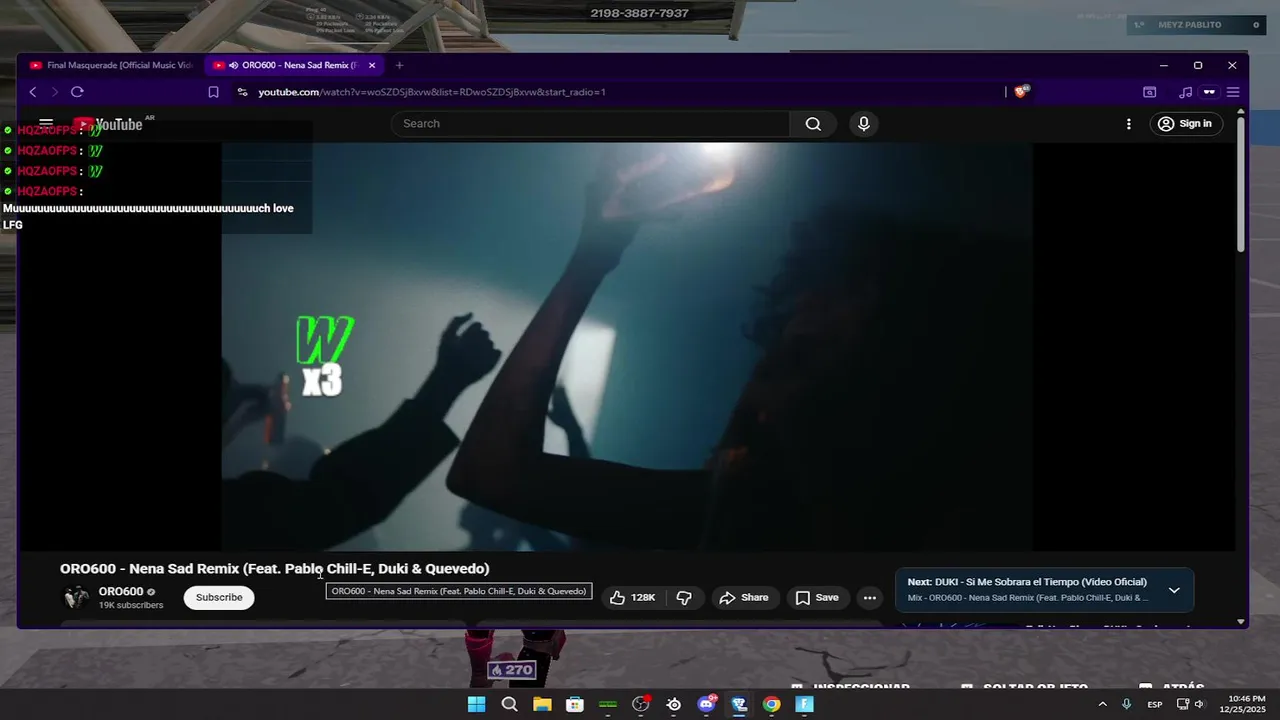Image resolution: width=1280 pixels, height=720 pixels.
Task: Open File Explorer from taskbar
Action: click(x=542, y=704)
